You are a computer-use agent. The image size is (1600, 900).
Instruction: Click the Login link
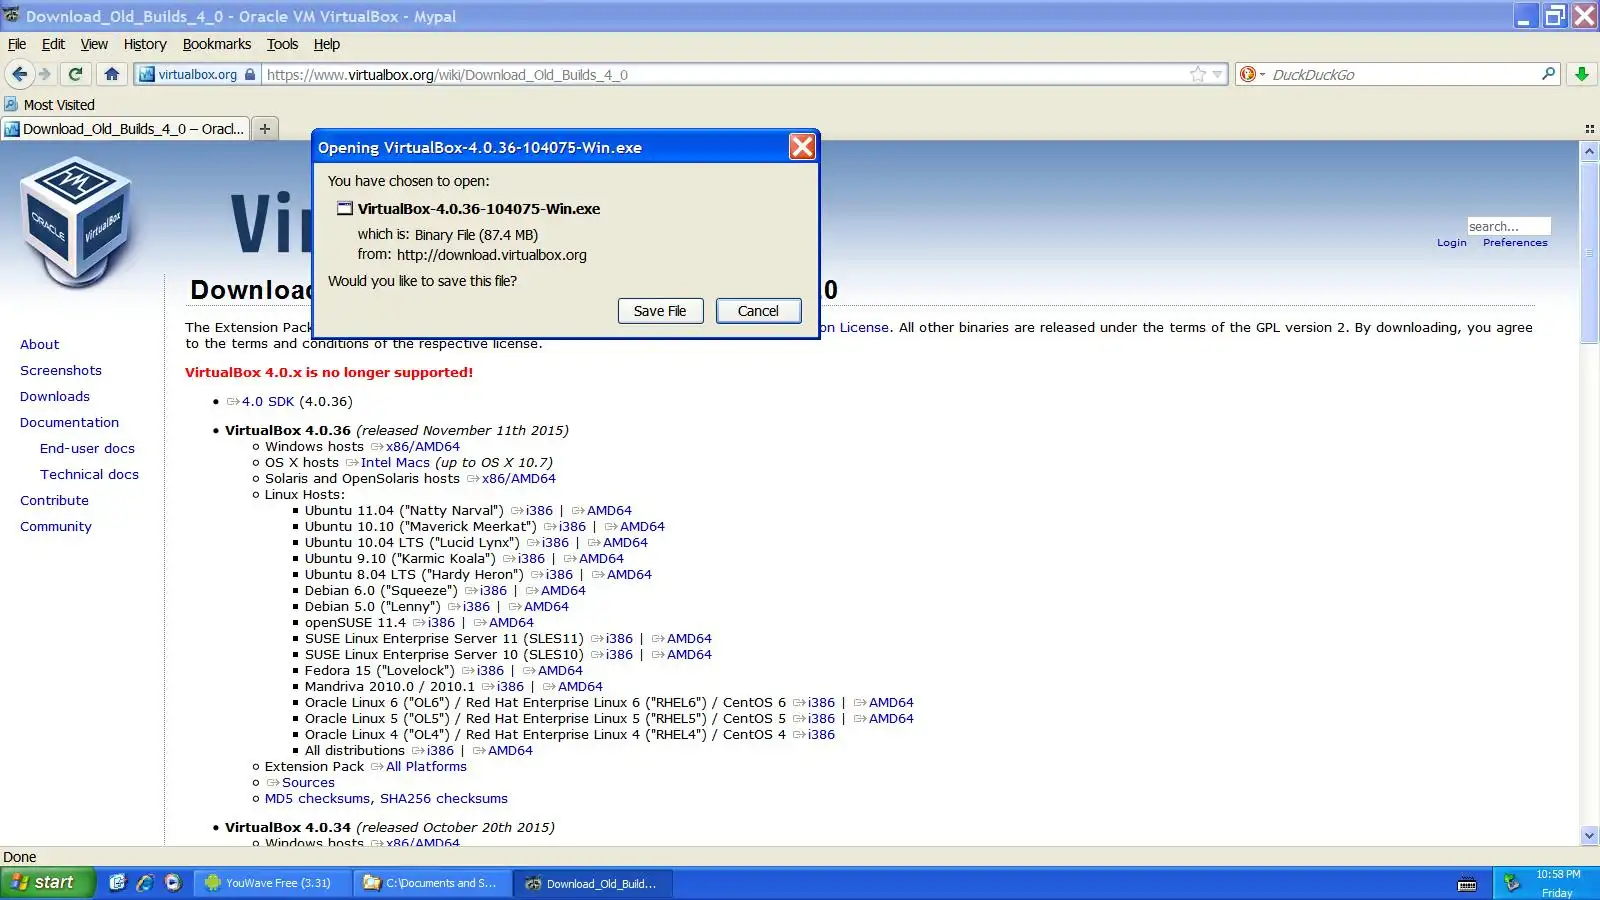point(1452,243)
